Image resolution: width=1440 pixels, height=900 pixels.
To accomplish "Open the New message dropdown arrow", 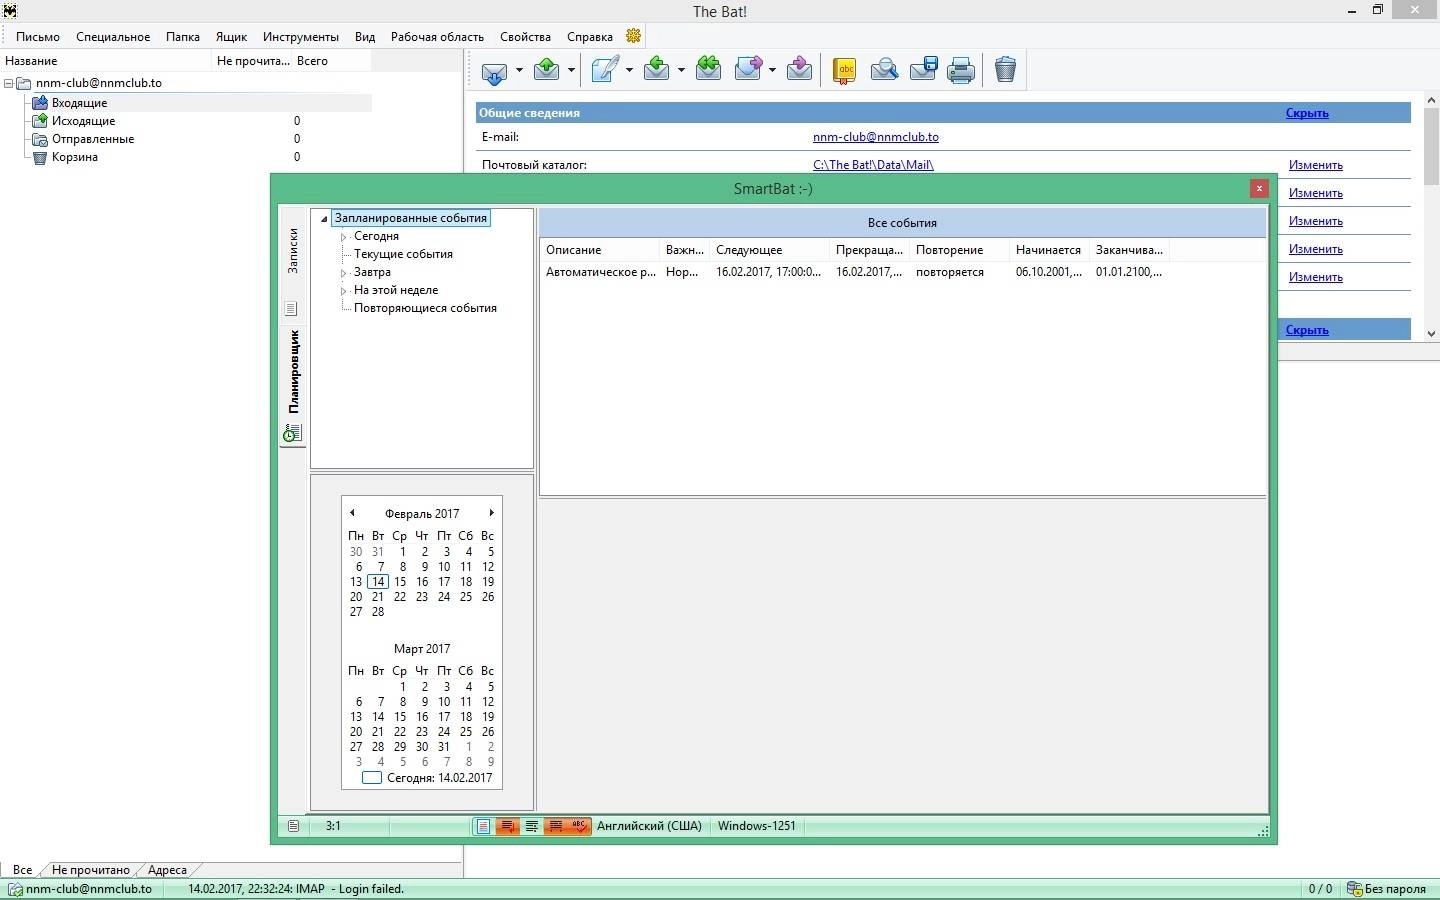I will (629, 70).
